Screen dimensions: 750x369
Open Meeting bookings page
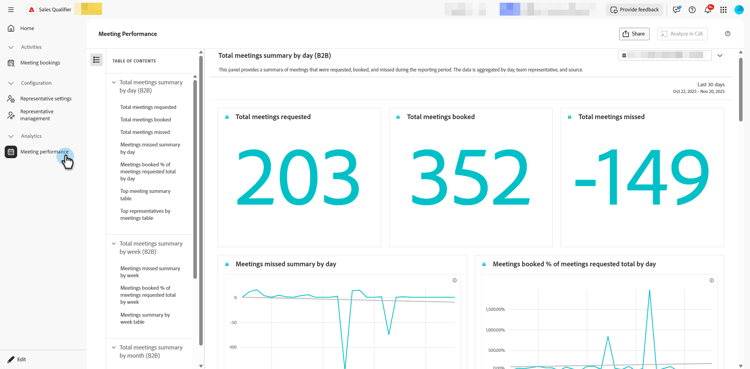tap(40, 63)
